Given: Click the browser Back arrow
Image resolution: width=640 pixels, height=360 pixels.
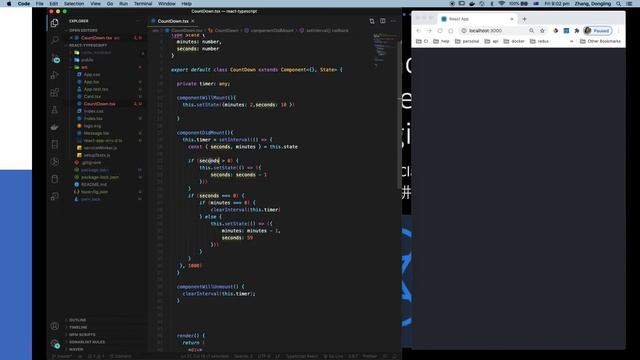Looking at the screenshot, I should tap(418, 31).
